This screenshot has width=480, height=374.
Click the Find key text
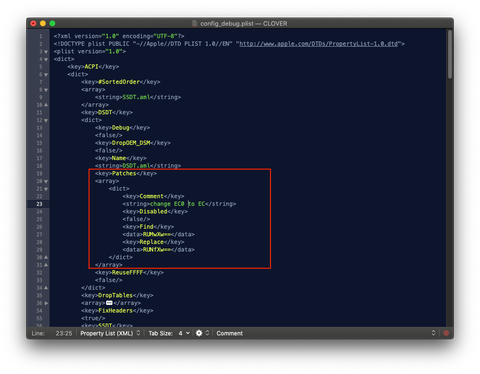pos(146,227)
